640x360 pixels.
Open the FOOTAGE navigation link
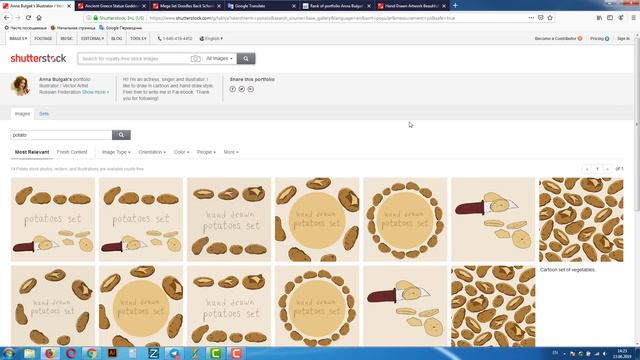pyautogui.click(x=43, y=38)
